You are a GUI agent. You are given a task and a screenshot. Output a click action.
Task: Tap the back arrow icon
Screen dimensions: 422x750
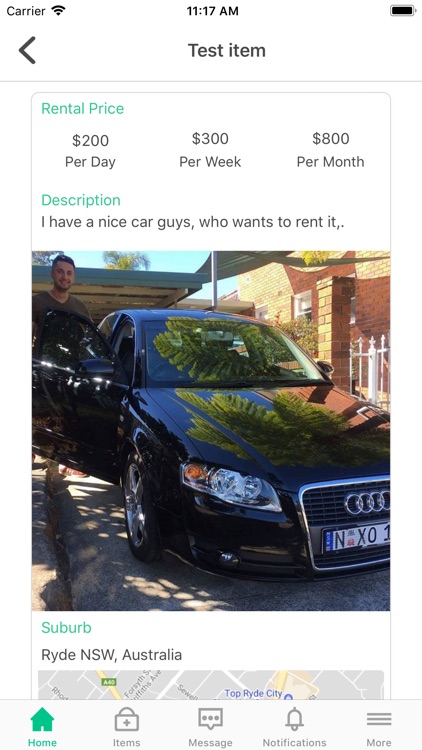tap(27, 50)
